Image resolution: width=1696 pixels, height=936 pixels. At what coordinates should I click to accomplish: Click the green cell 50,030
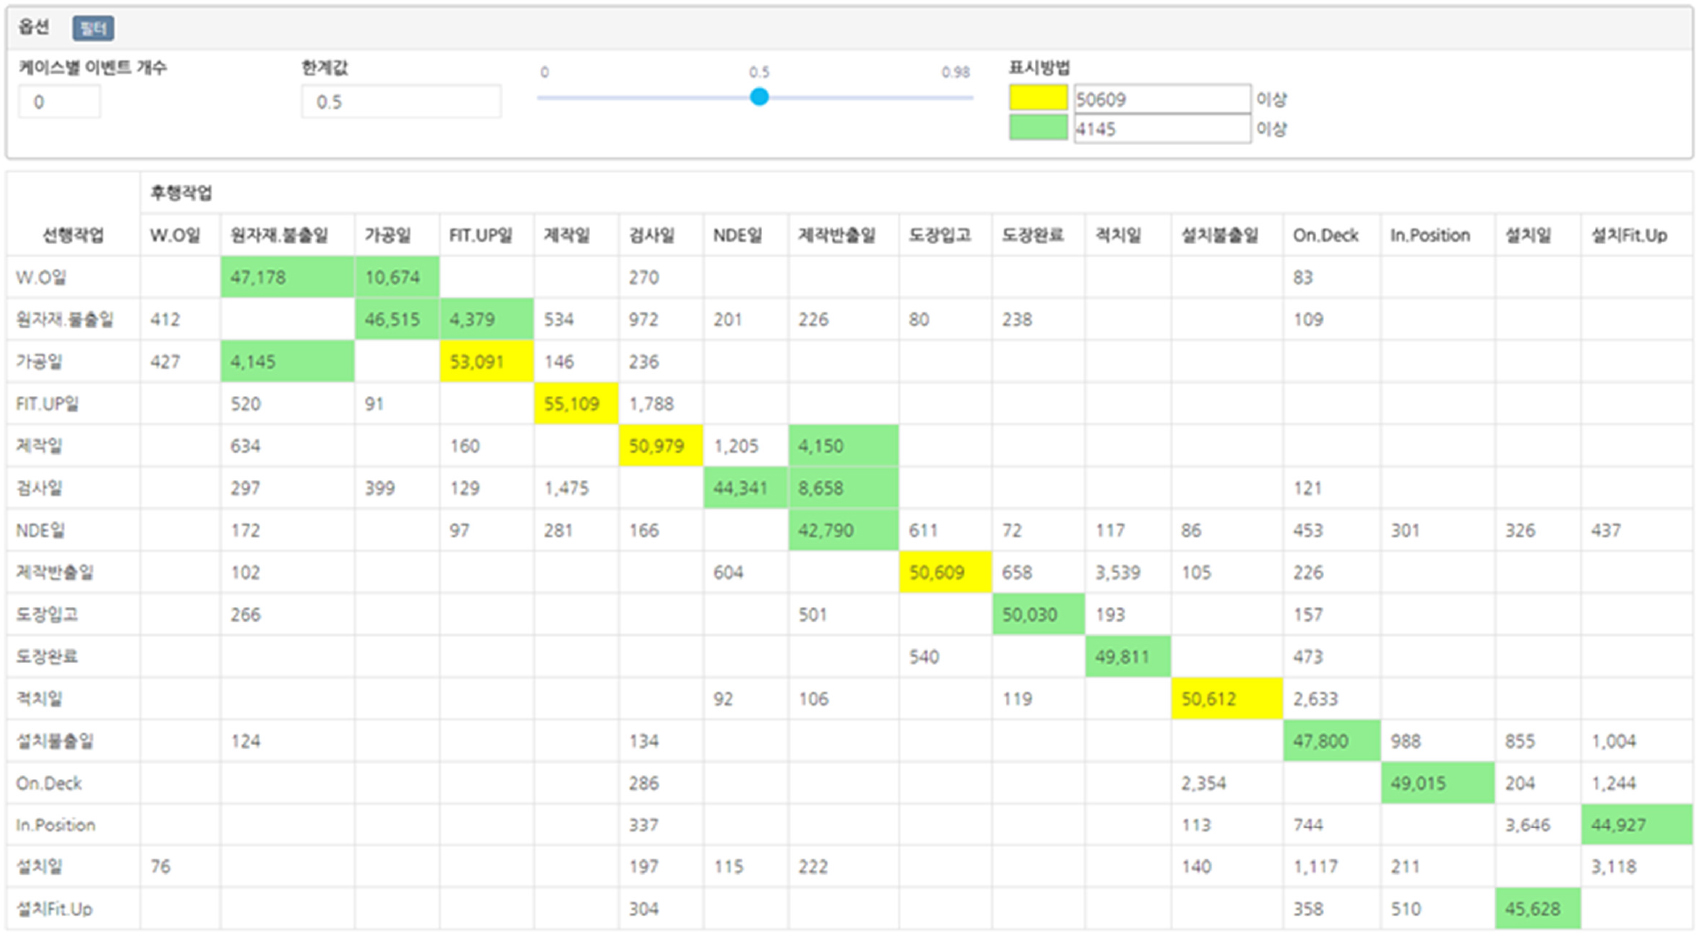coord(1038,614)
